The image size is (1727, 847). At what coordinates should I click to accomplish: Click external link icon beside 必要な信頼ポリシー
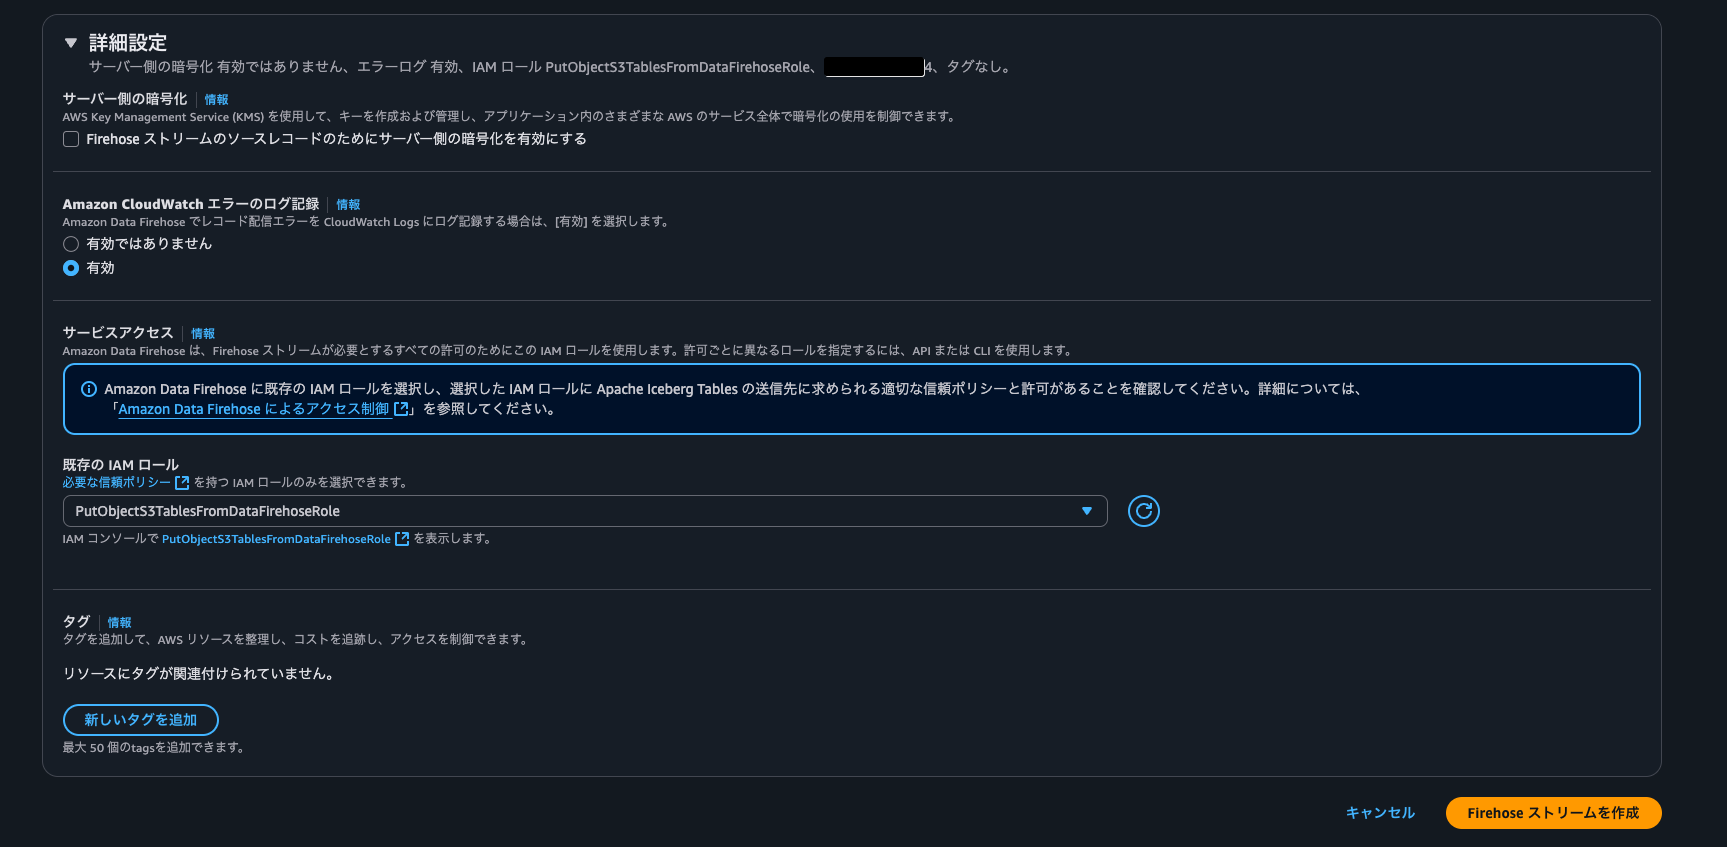[x=182, y=482]
